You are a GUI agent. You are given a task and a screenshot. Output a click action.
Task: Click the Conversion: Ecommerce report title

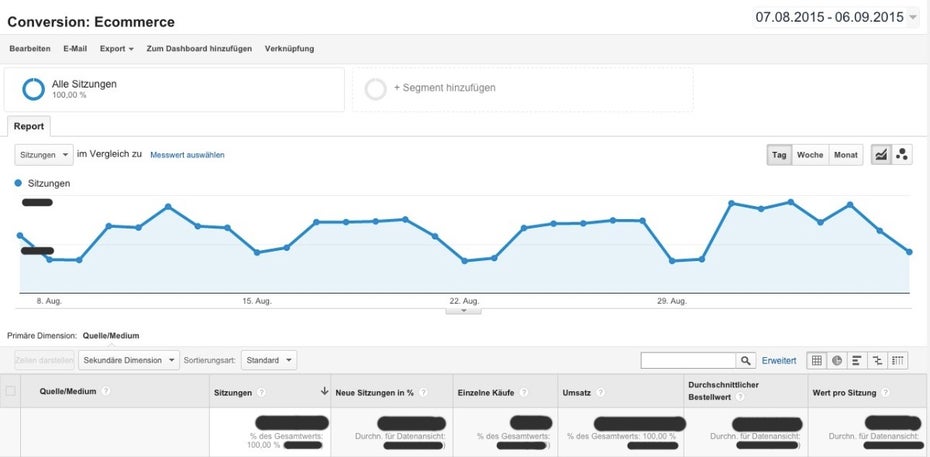coord(91,23)
